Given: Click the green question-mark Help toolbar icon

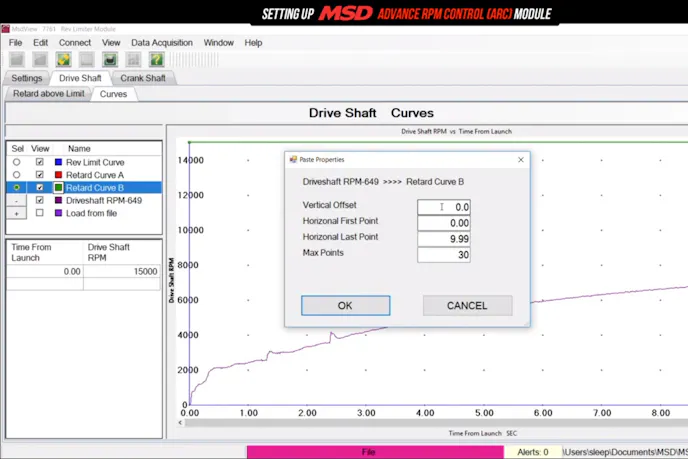Looking at the screenshot, I should [156, 60].
